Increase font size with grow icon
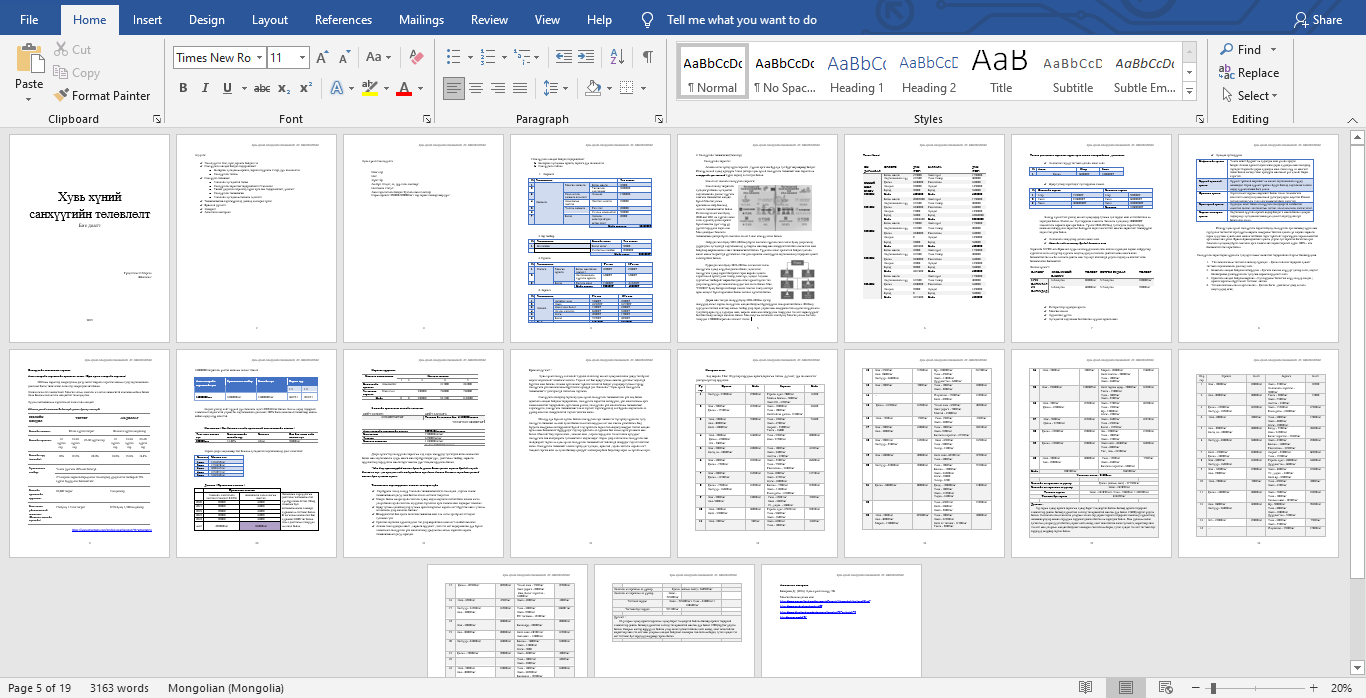This screenshot has height=698, width=1366. tap(322, 58)
